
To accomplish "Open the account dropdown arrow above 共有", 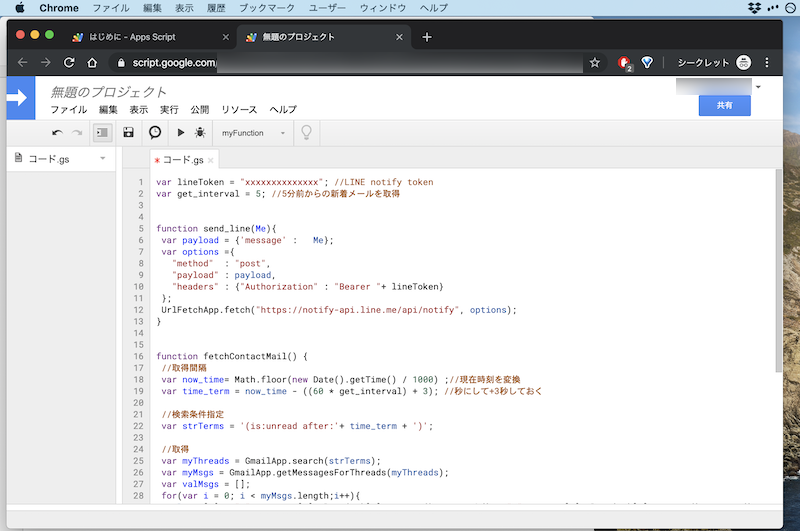I will point(758,87).
